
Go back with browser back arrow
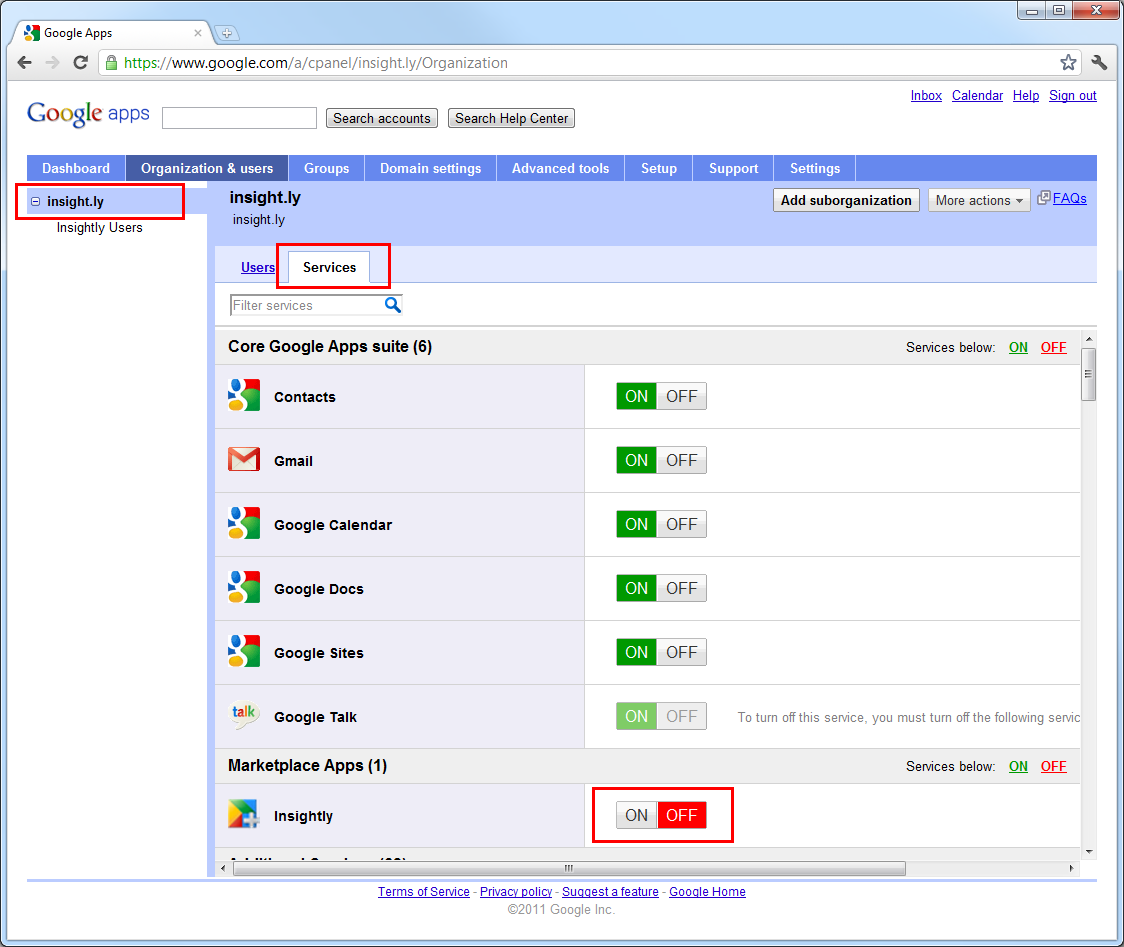[24, 63]
